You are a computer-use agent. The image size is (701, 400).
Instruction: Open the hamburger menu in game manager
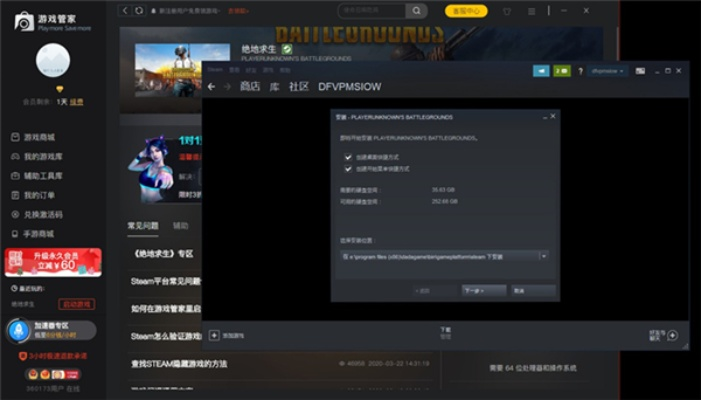click(532, 11)
